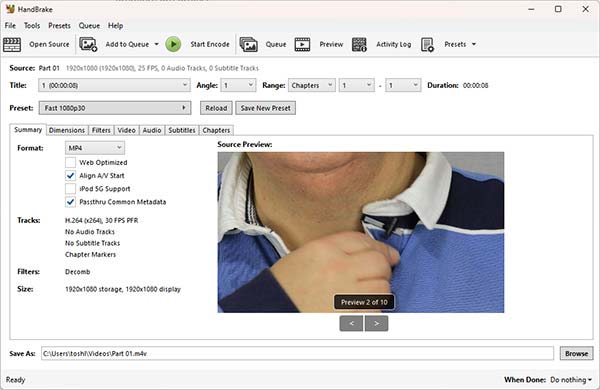Click the Preview filmstrip icon
The width and height of the screenshot is (600, 390).
click(x=302, y=44)
